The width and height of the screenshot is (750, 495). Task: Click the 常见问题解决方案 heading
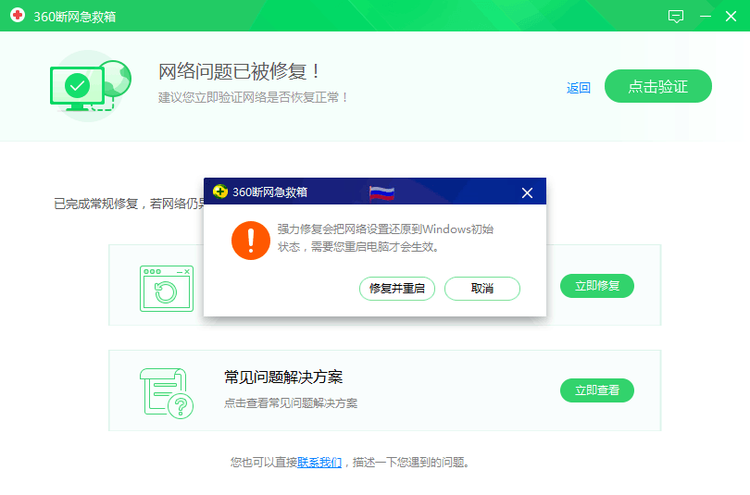[283, 377]
